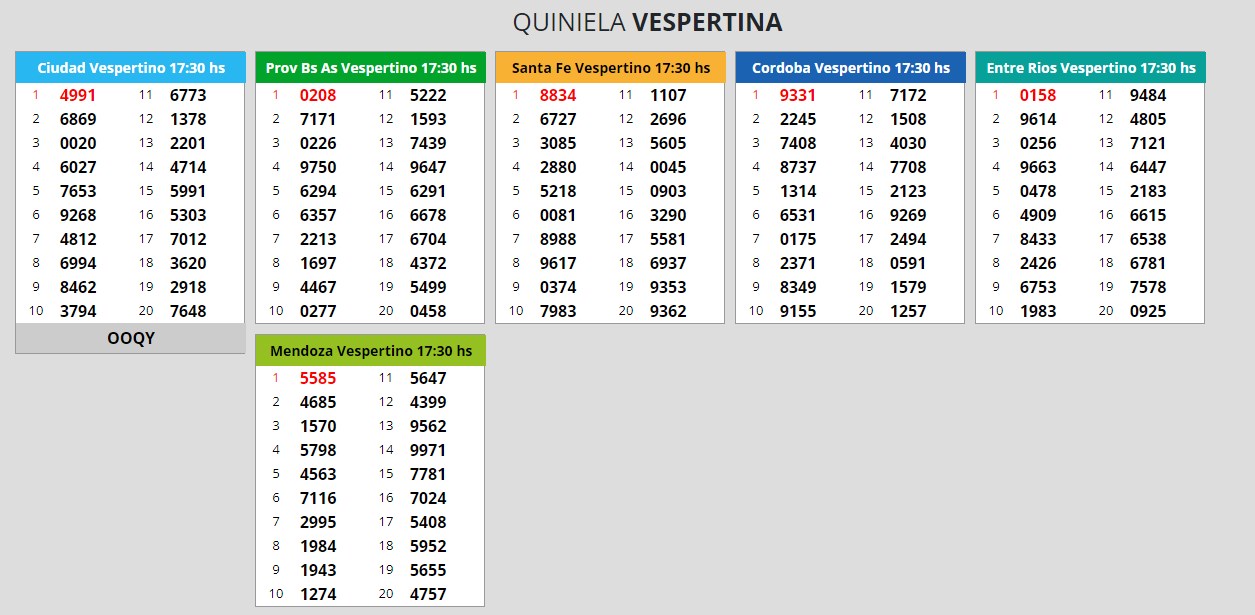
Task: Select the Prov Bs As Vespertino header
Action: coord(370,68)
